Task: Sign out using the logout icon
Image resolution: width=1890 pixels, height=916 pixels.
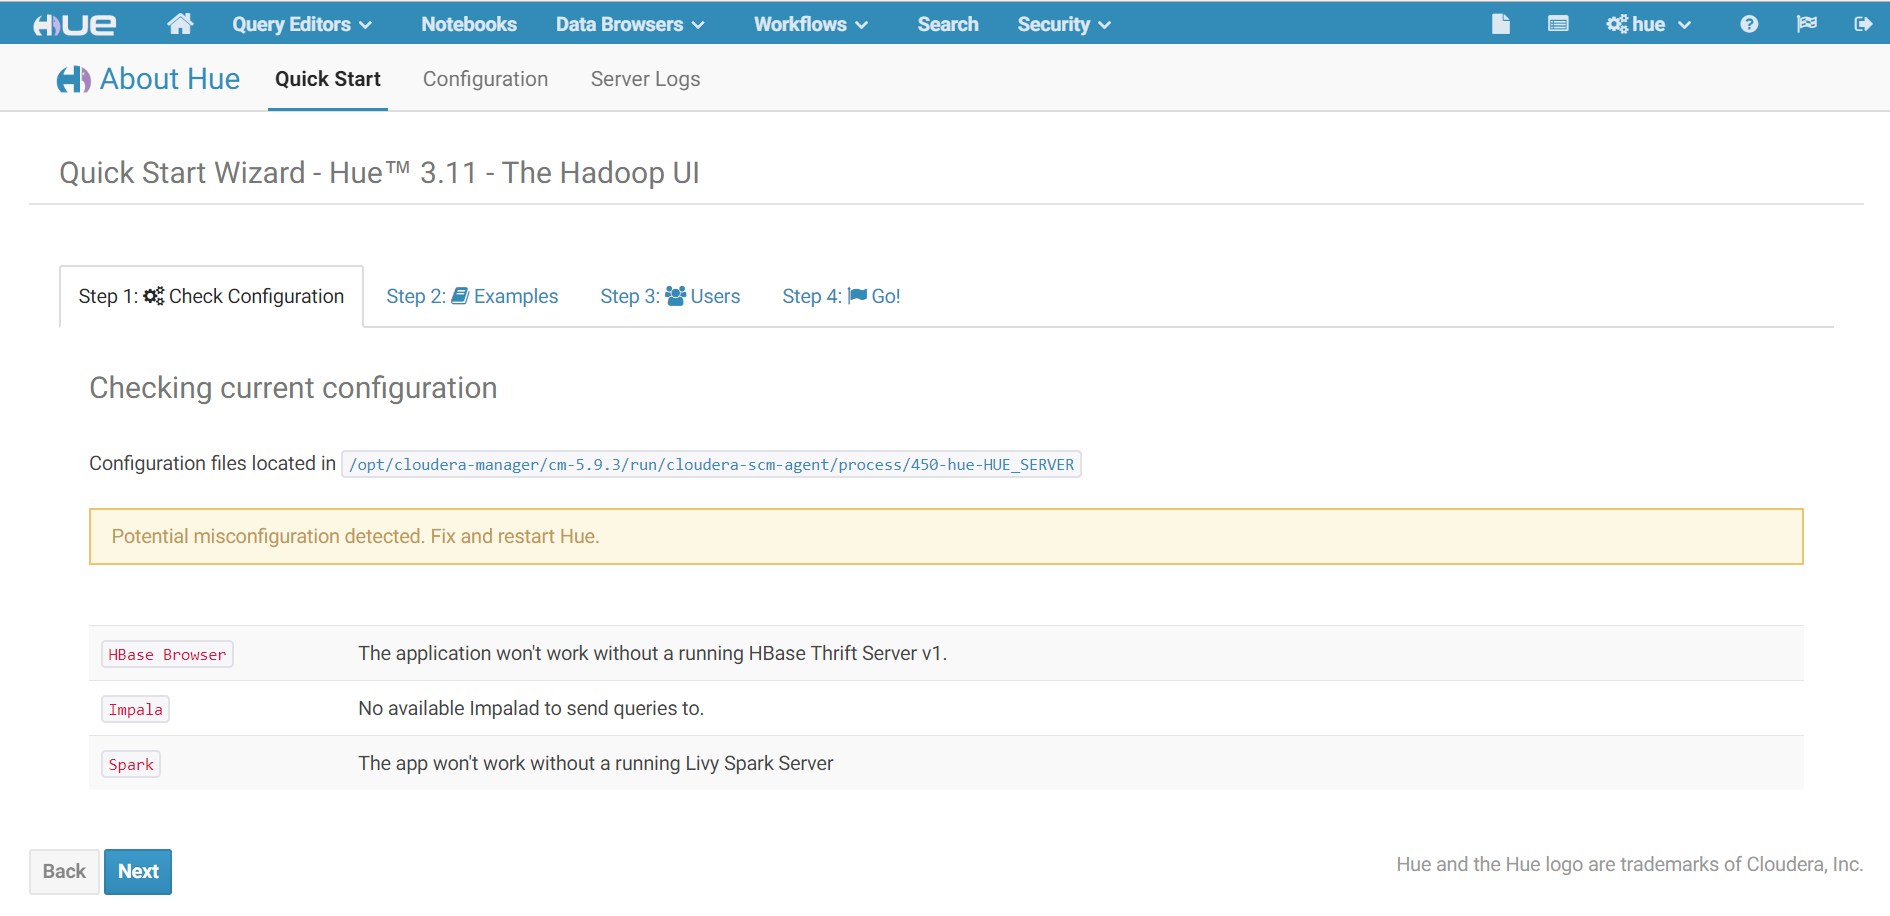Action: click(1863, 24)
